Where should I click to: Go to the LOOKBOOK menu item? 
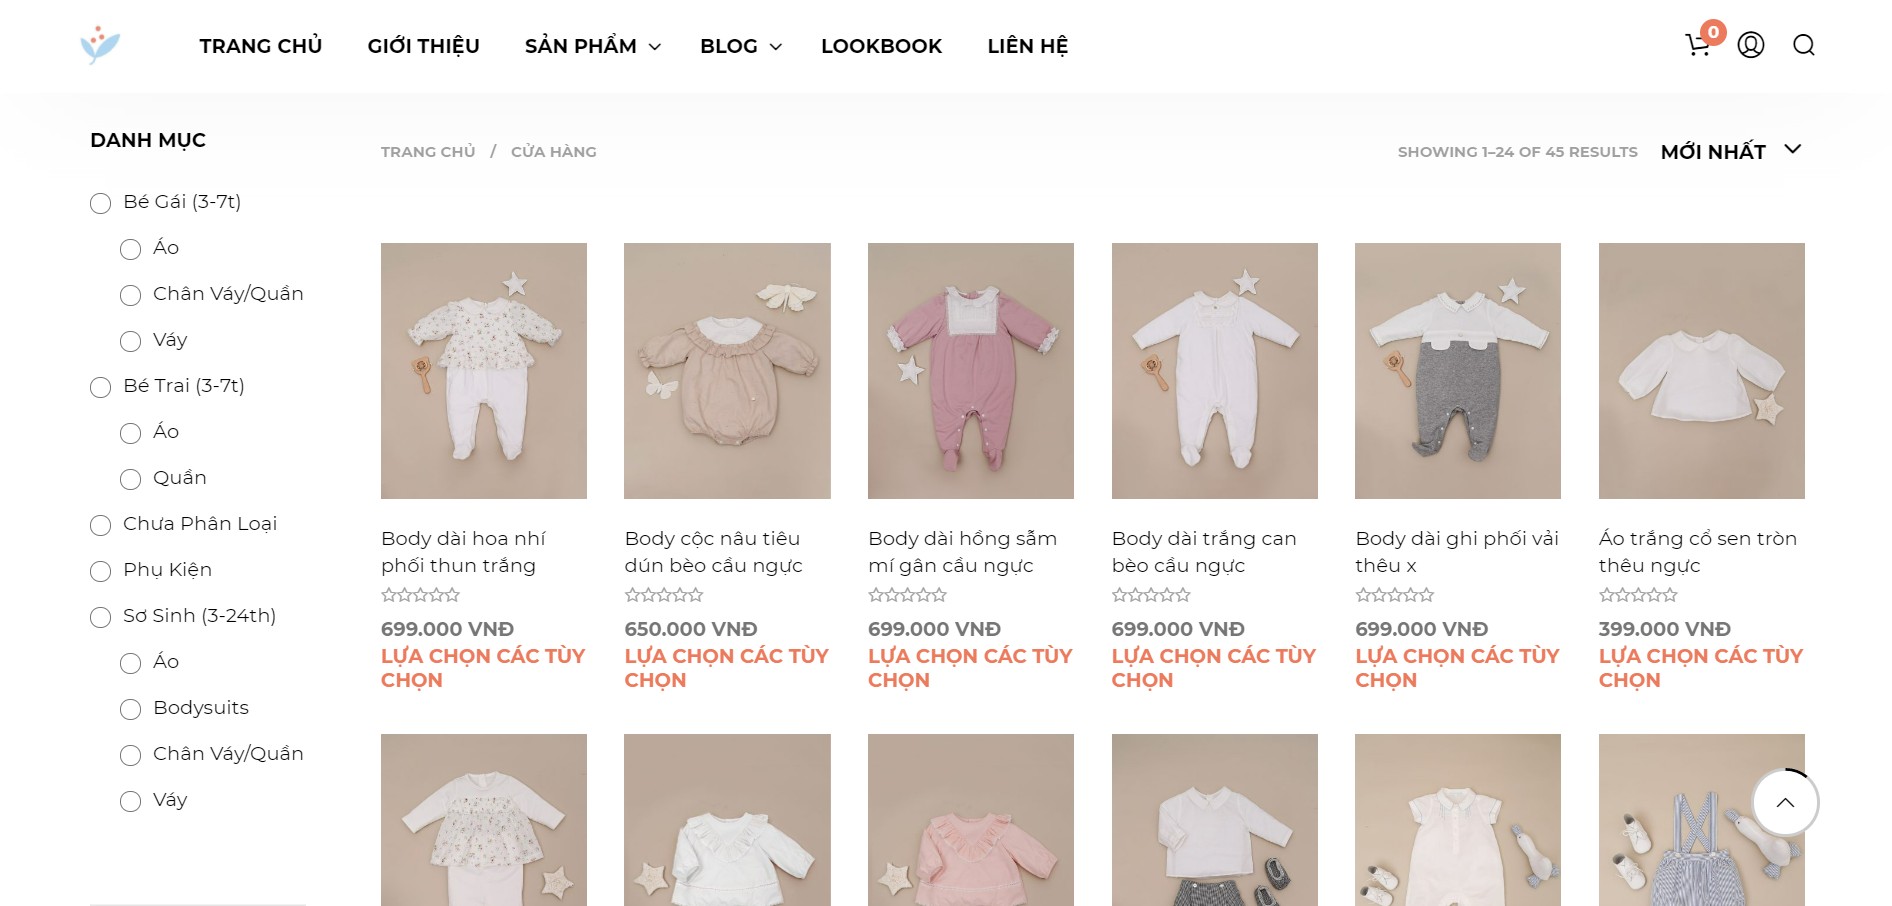[881, 46]
